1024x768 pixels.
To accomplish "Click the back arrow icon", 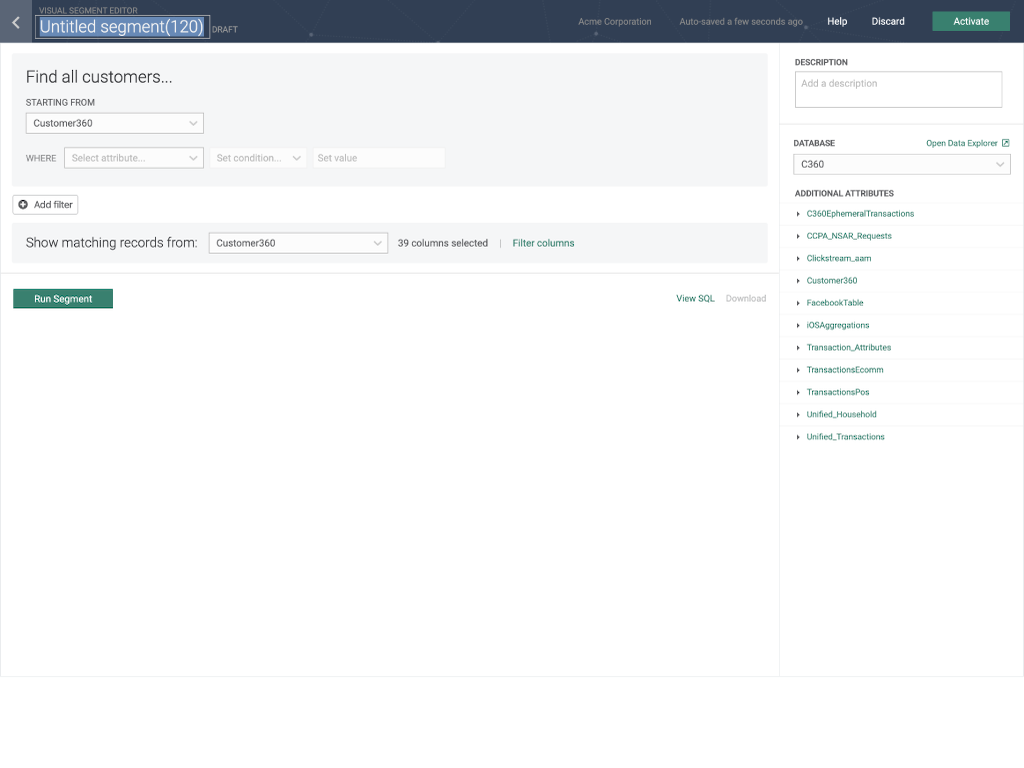I will point(15,22).
